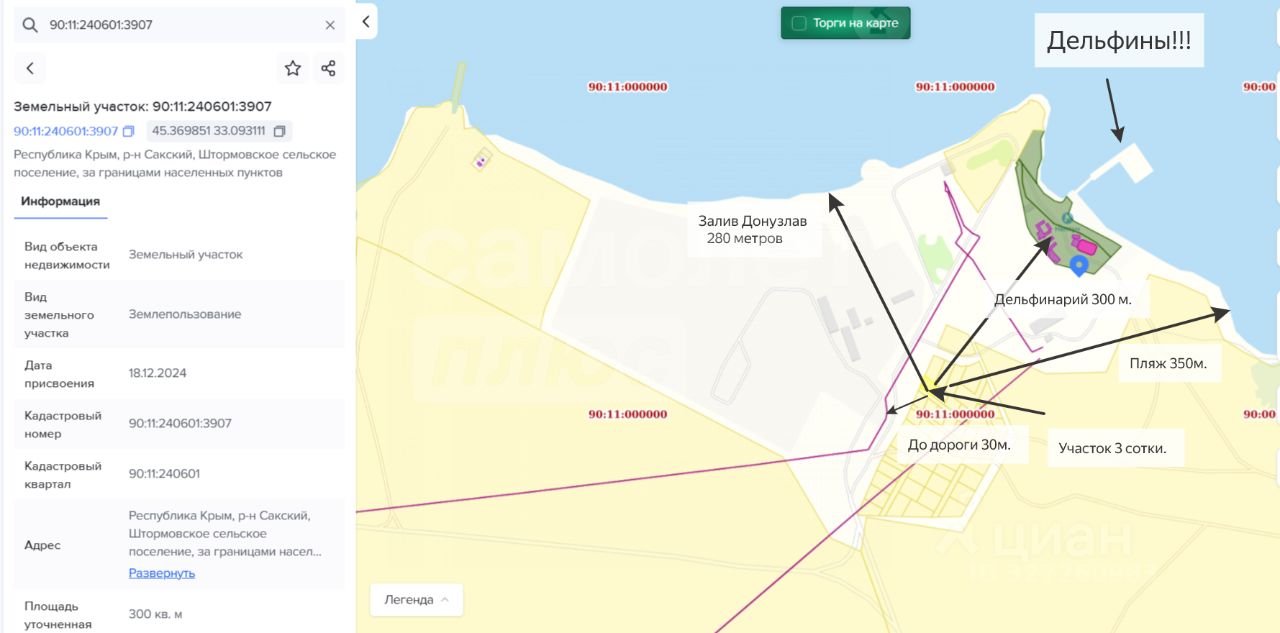Add the parcel to favorites via star icon
The image size is (1280, 633).
pos(293,68)
